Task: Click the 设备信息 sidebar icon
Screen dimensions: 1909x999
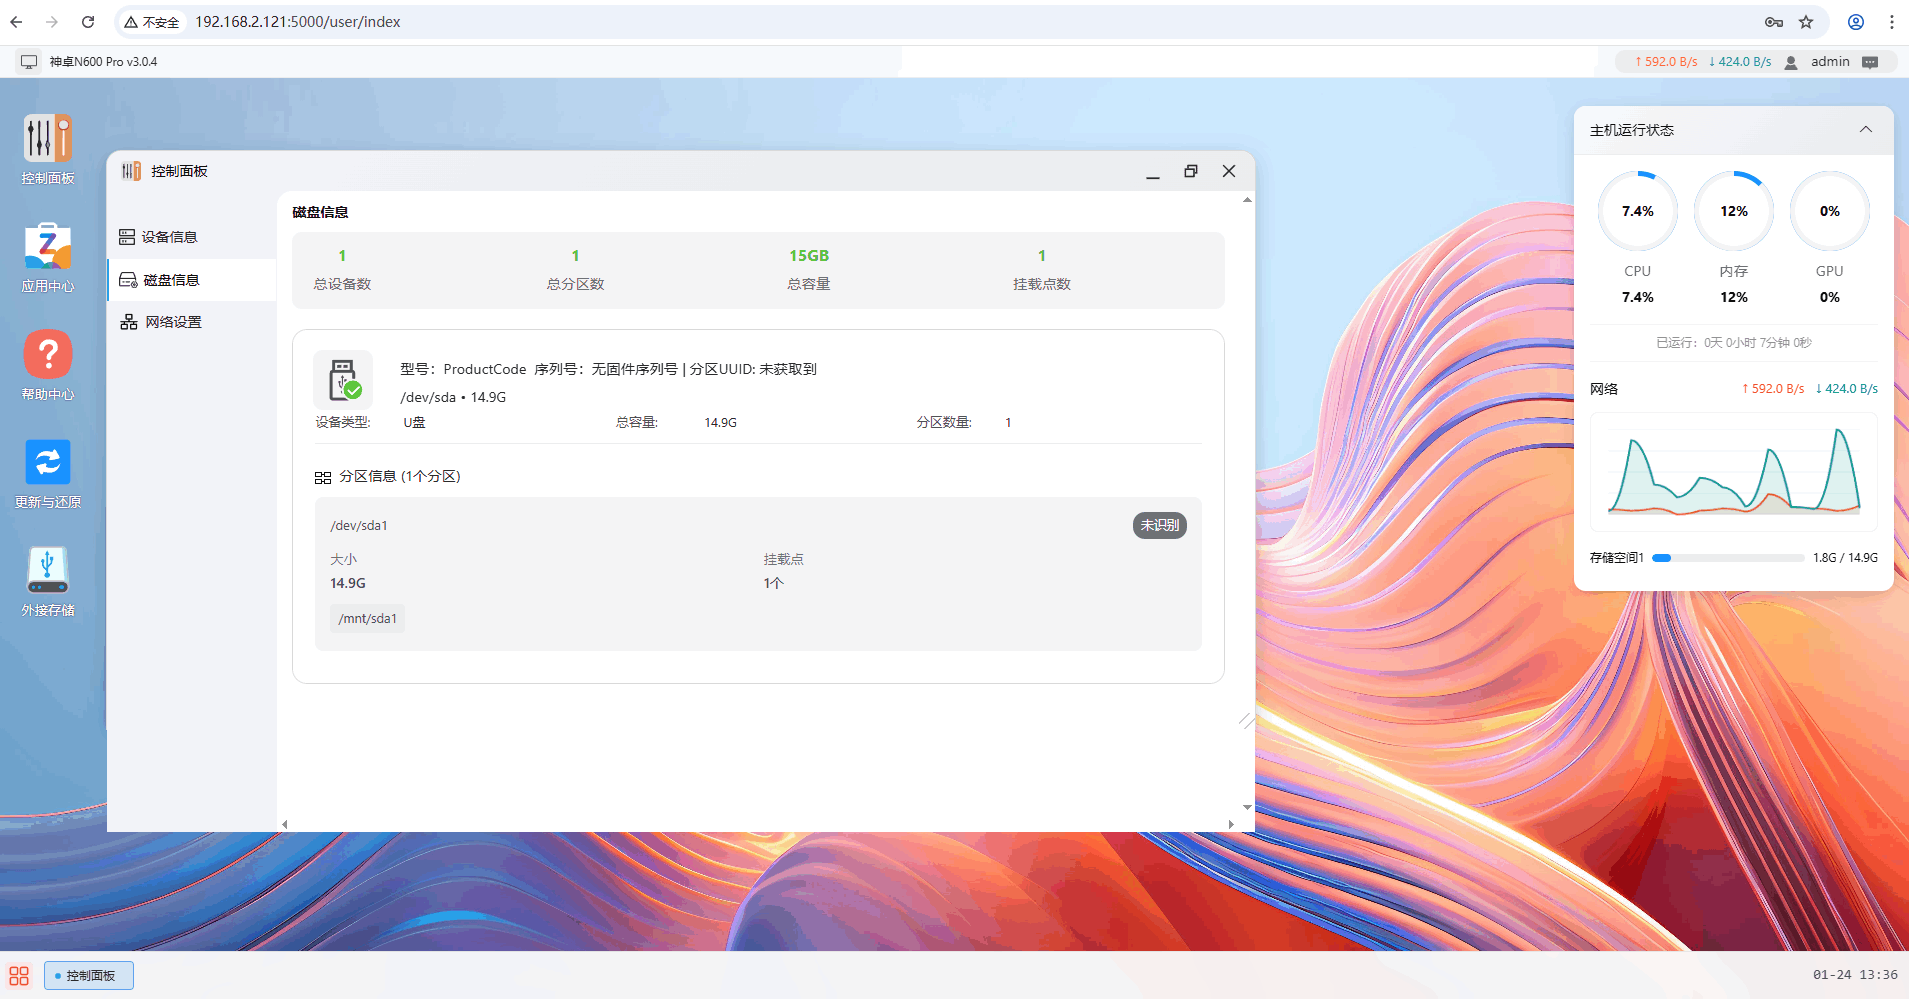Action: (127, 237)
